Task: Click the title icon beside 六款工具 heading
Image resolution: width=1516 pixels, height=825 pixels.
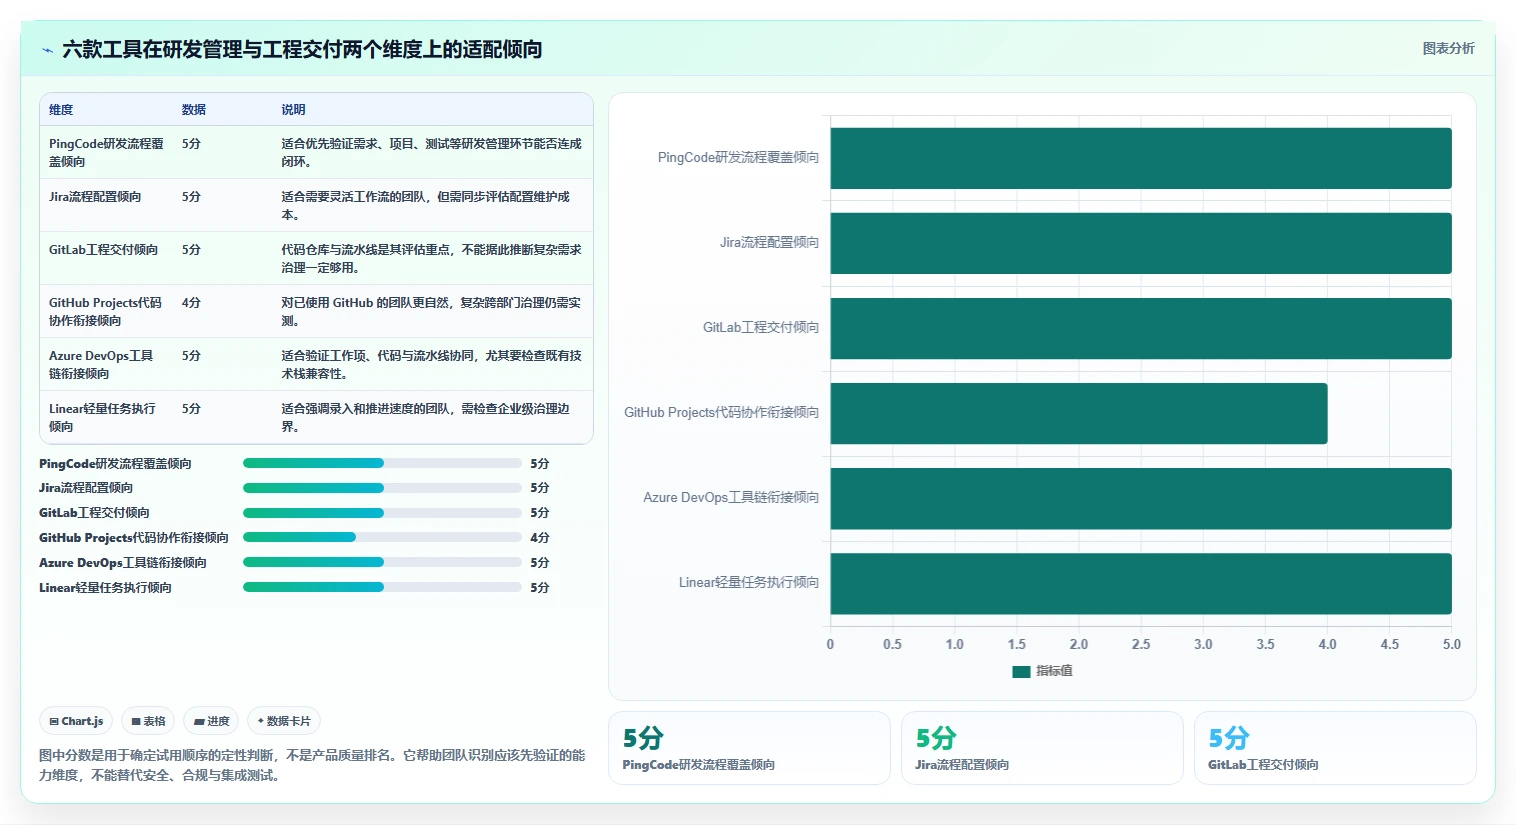Action: click(x=47, y=50)
